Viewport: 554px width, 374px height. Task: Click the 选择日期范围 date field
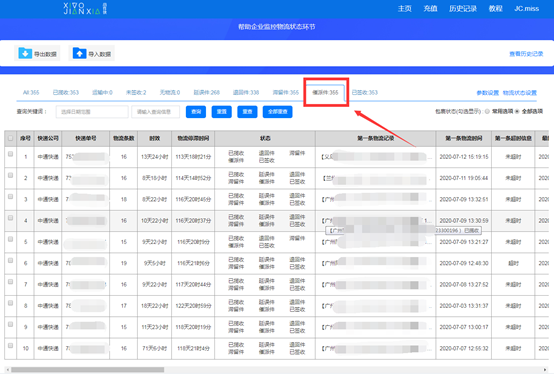click(92, 112)
